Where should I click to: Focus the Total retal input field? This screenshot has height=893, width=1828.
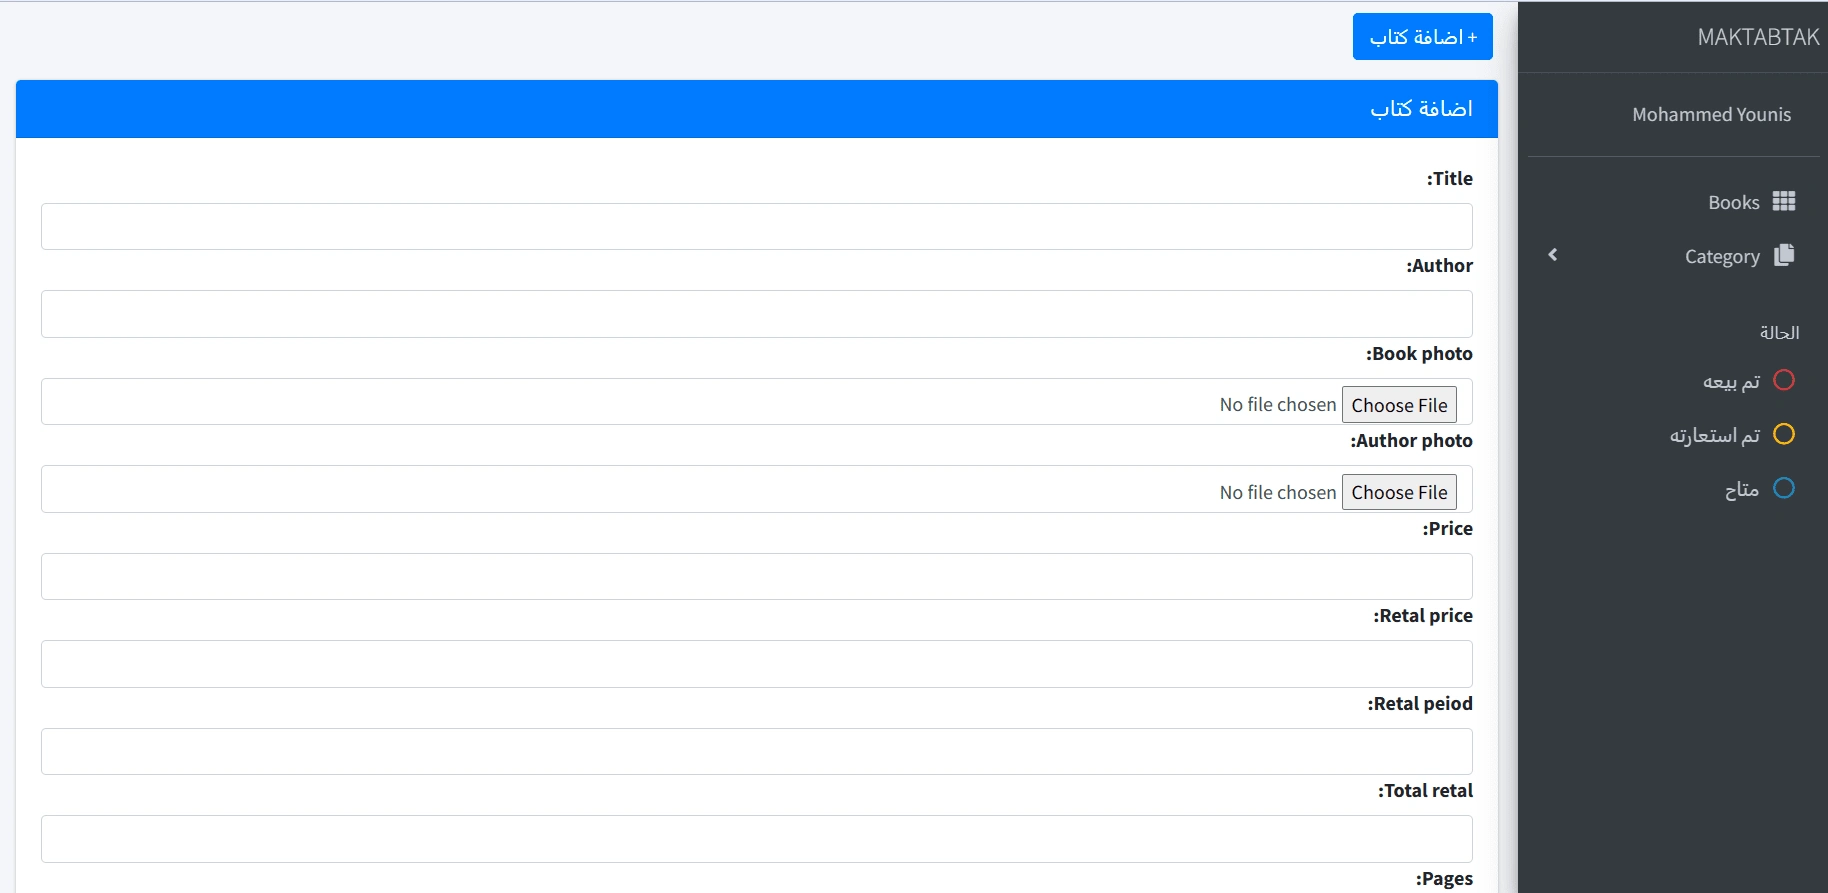757,839
